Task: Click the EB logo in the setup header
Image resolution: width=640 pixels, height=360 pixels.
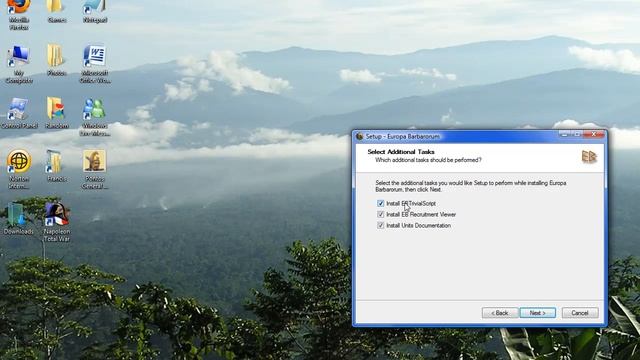Action: (x=589, y=157)
